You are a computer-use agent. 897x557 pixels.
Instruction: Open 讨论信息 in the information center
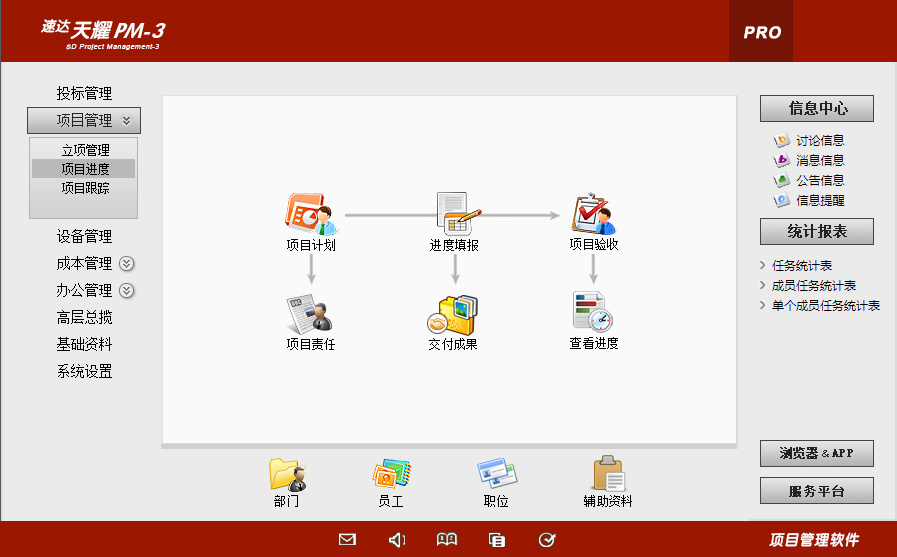819,141
